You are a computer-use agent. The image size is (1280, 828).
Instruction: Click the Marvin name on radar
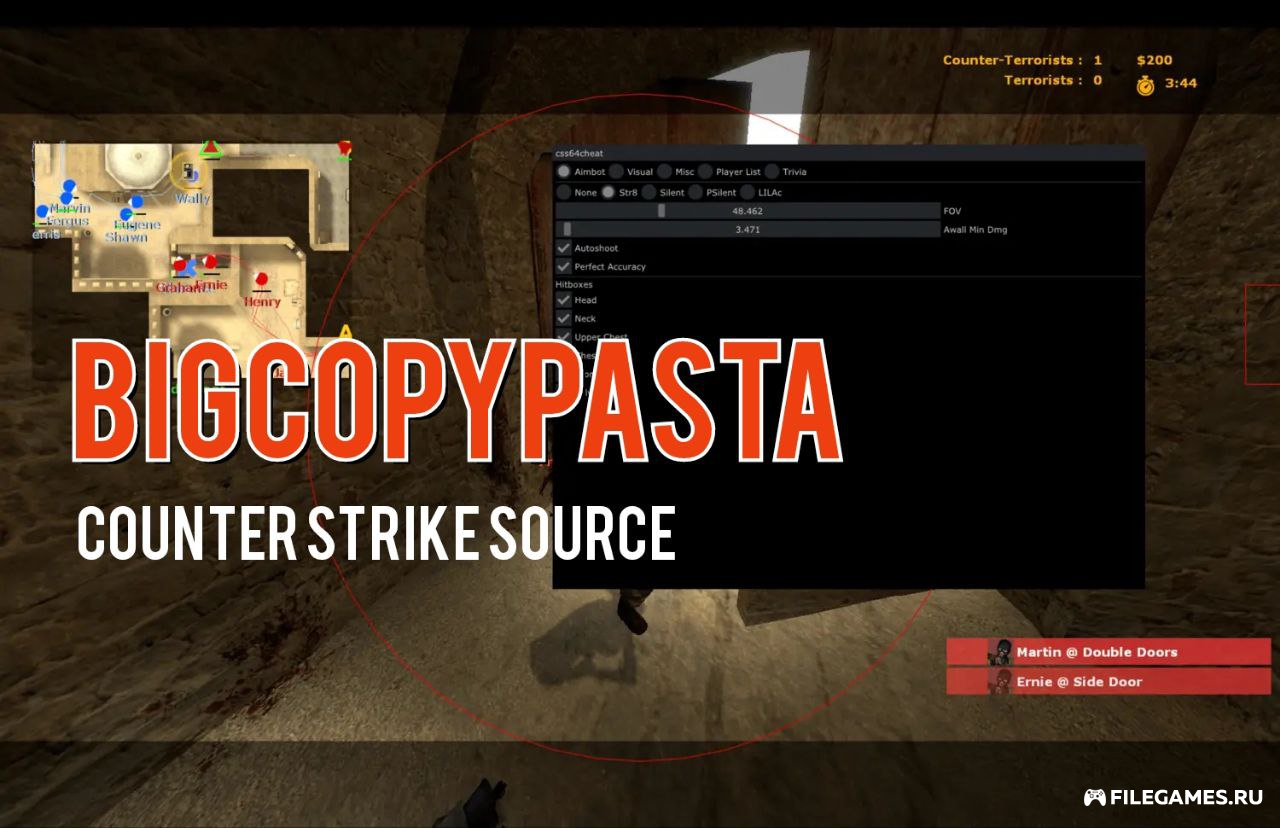(x=69, y=209)
